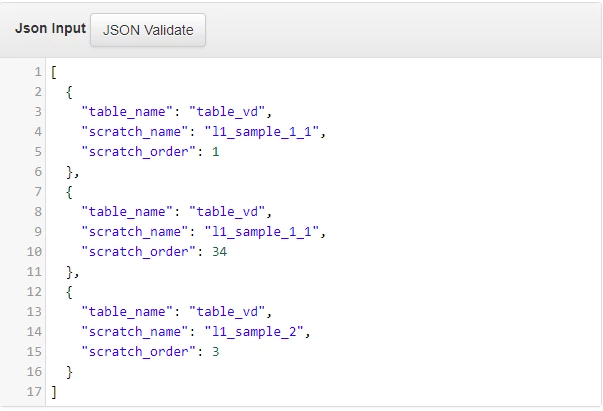603x411 pixels.
Task: Click line number 6 in gutter
Action: 37,172
